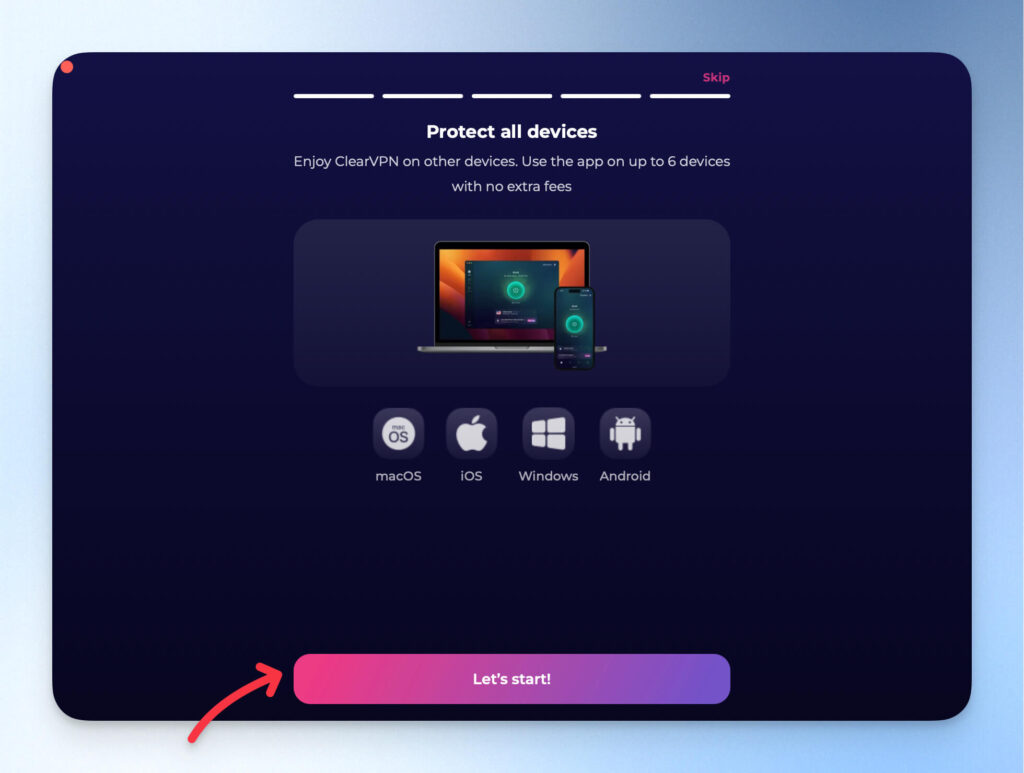This screenshot has width=1024, height=773.
Task: Select the second progress bar segment
Action: click(x=423, y=96)
